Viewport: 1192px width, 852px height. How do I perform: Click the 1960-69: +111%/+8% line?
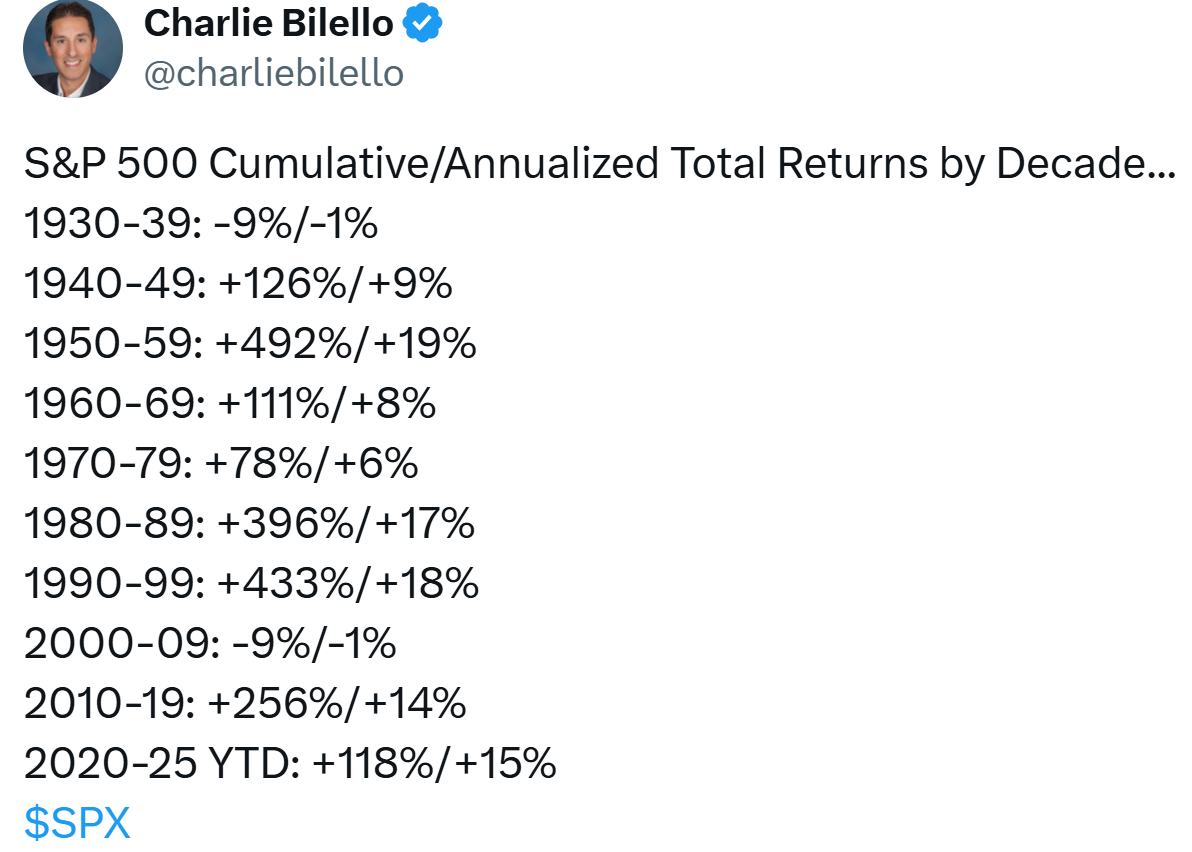pos(230,405)
